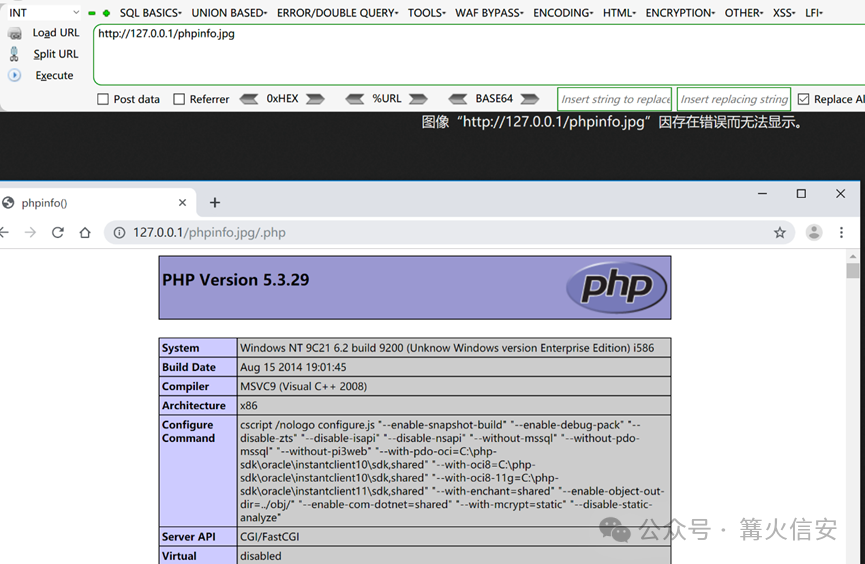The image size is (865, 564).
Task: Open the XSS menu
Action: 784,13
